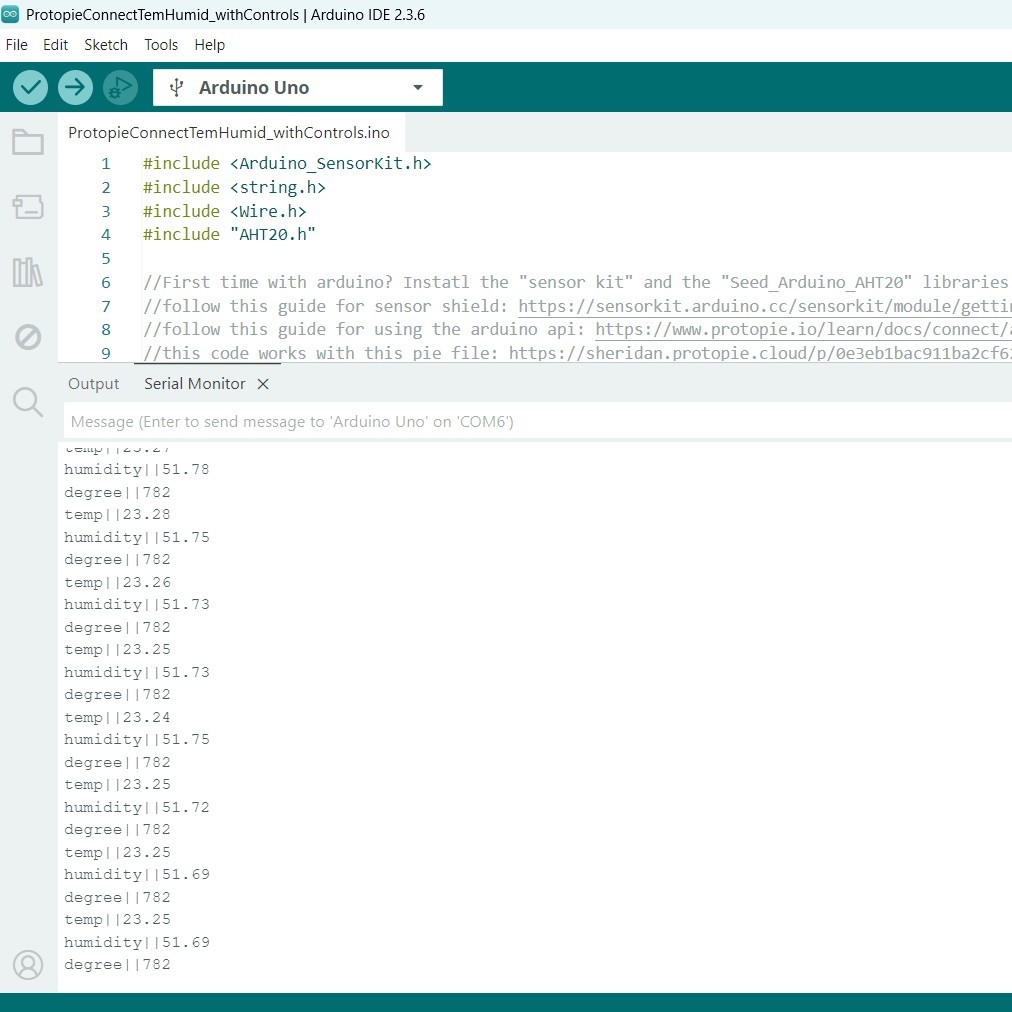Open the Tools menu
1012x1012 pixels.
tap(161, 44)
